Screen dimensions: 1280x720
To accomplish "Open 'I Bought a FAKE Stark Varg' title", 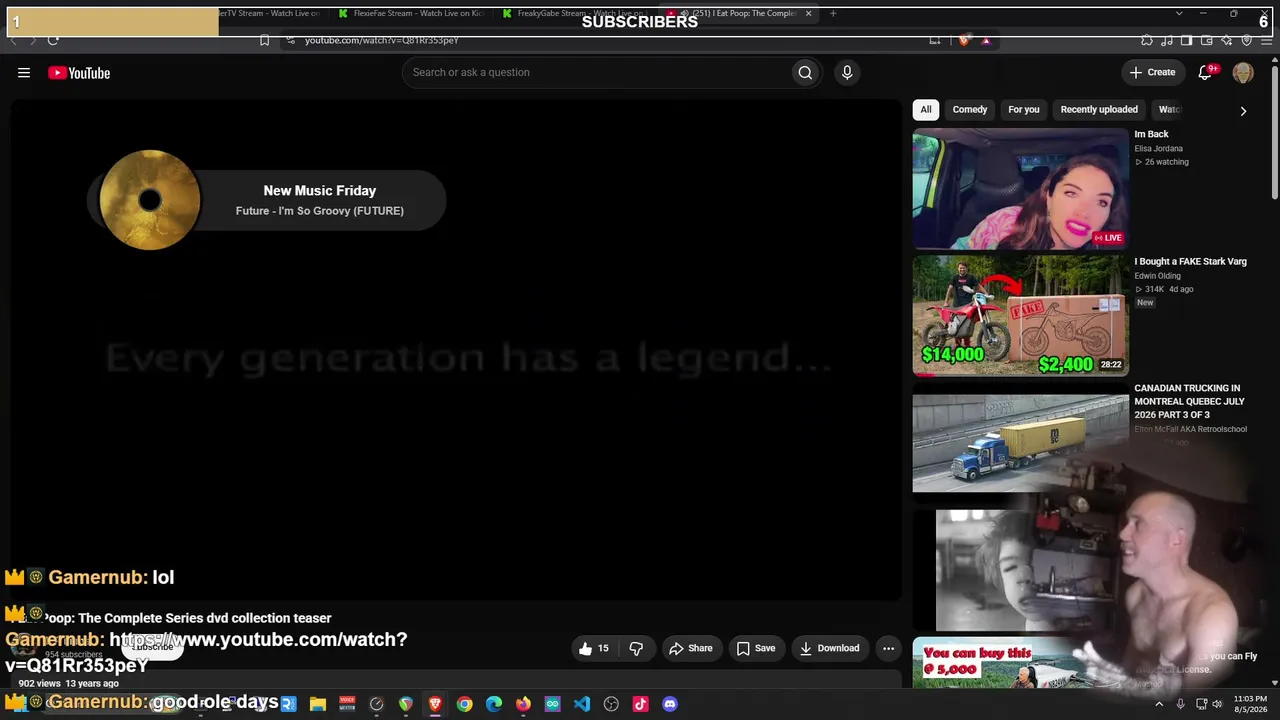I will 1190,261.
